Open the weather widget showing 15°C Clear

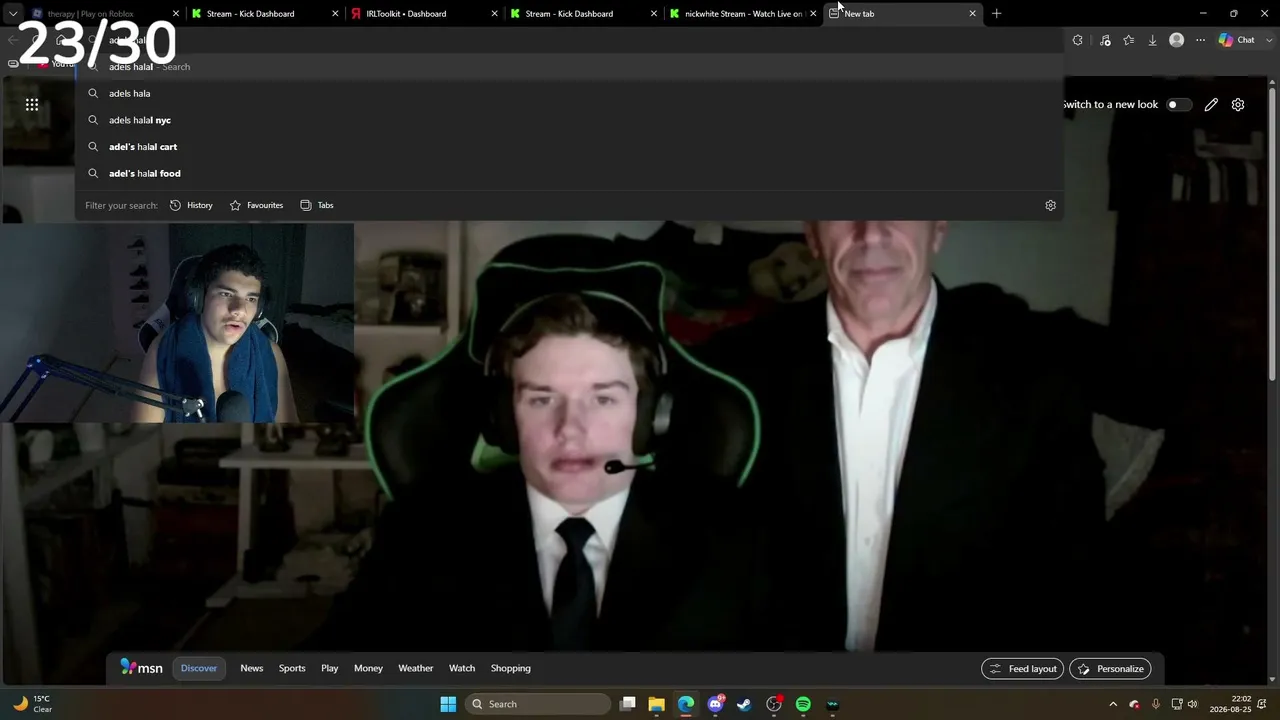(x=32, y=704)
